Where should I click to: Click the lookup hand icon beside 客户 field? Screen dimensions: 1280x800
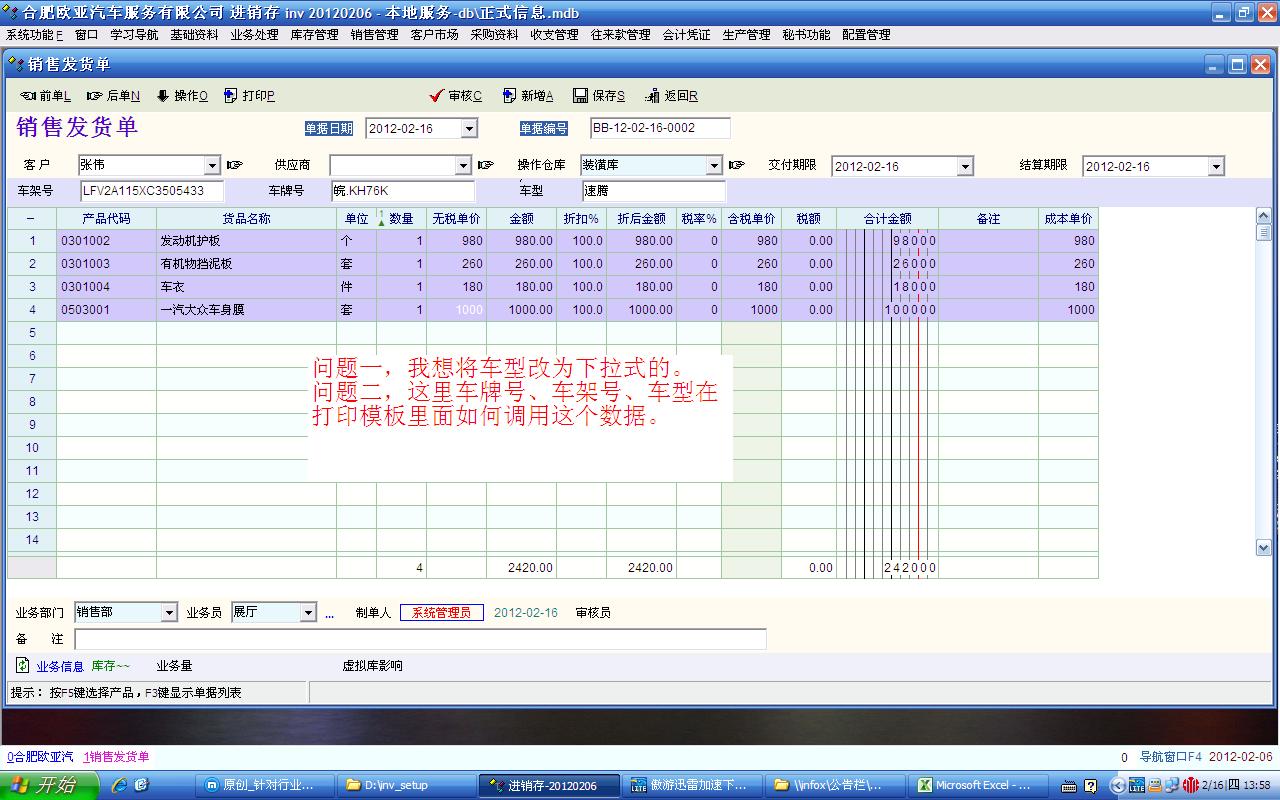tap(235, 166)
